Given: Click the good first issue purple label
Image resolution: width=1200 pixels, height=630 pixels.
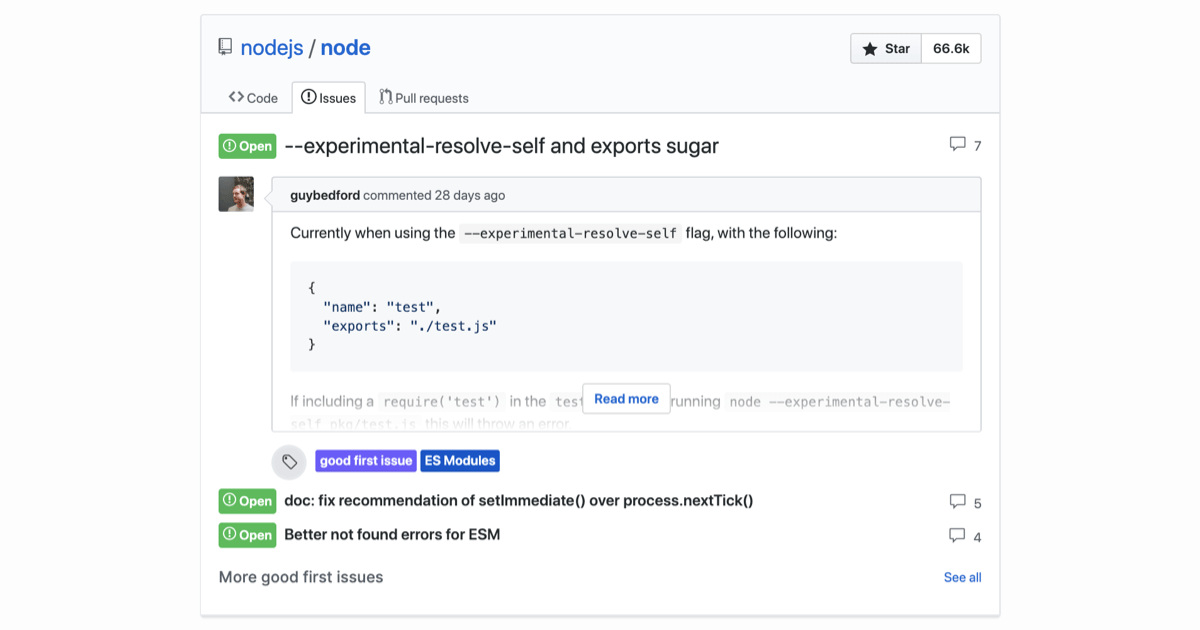Looking at the screenshot, I should tap(366, 461).
